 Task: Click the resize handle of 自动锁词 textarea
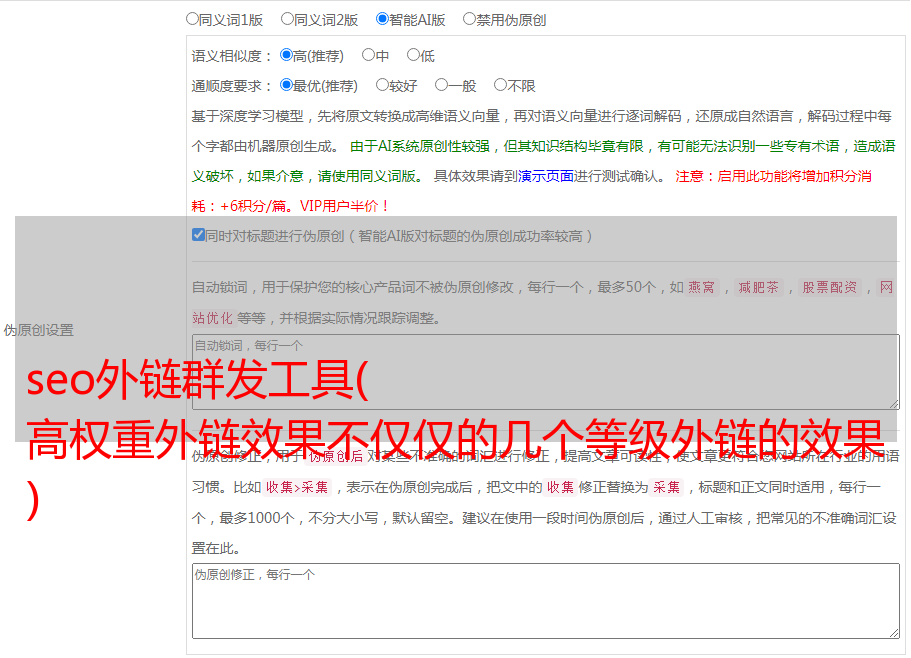894,404
